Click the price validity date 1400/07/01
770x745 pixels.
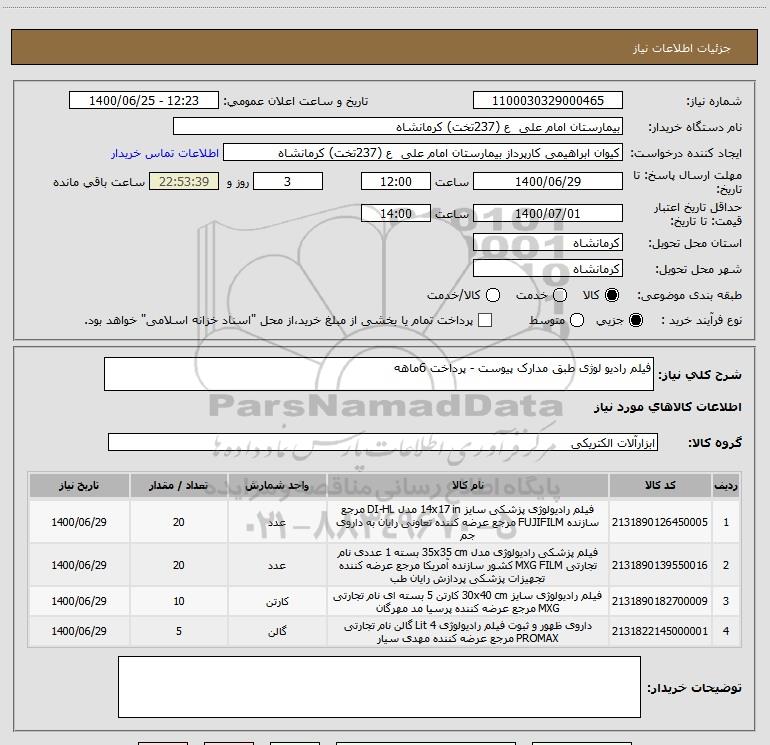548,214
